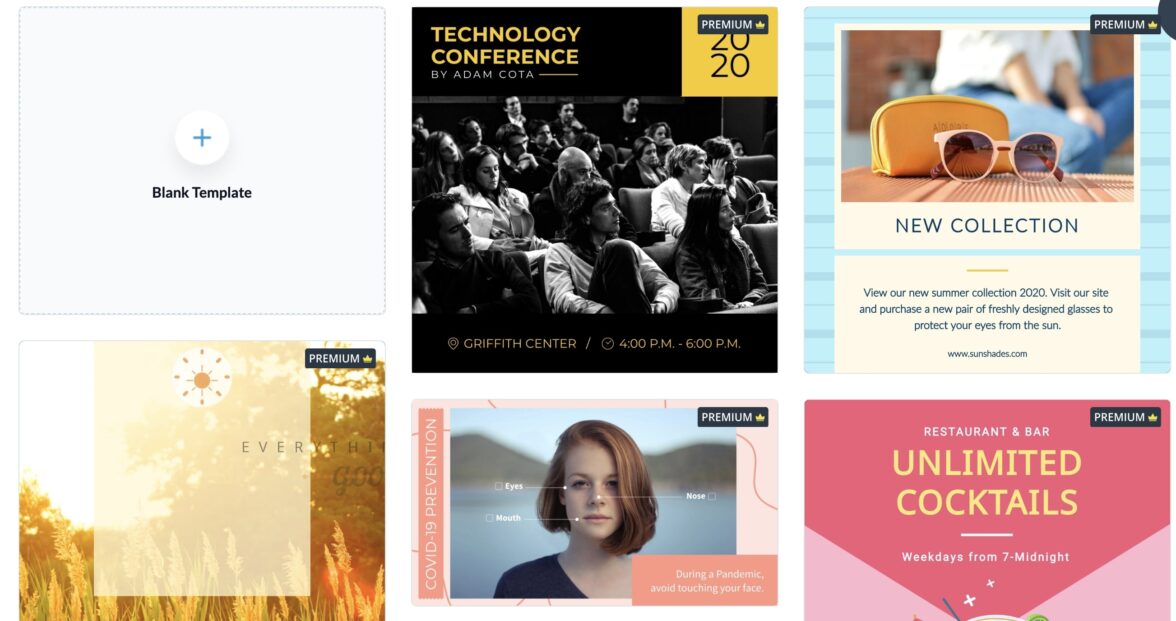Click the PREMIUM badge on COVID-19 Prevention template
1176x621 pixels.
pyautogui.click(x=733, y=417)
